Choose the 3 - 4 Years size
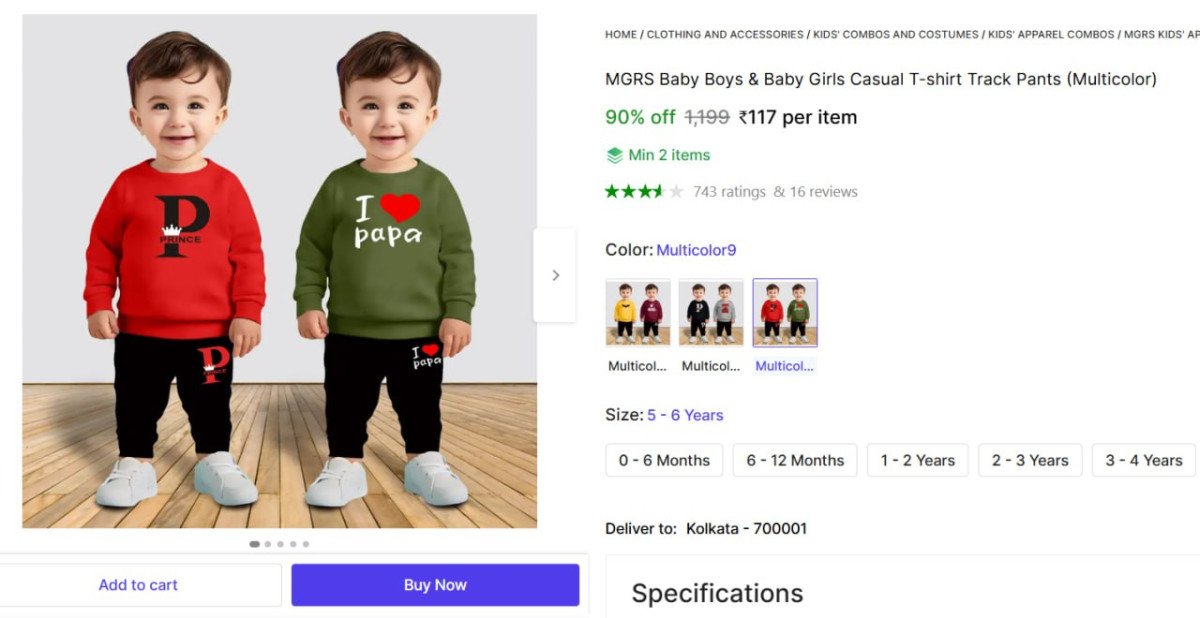This screenshot has width=1200, height=618. pos(1144,460)
